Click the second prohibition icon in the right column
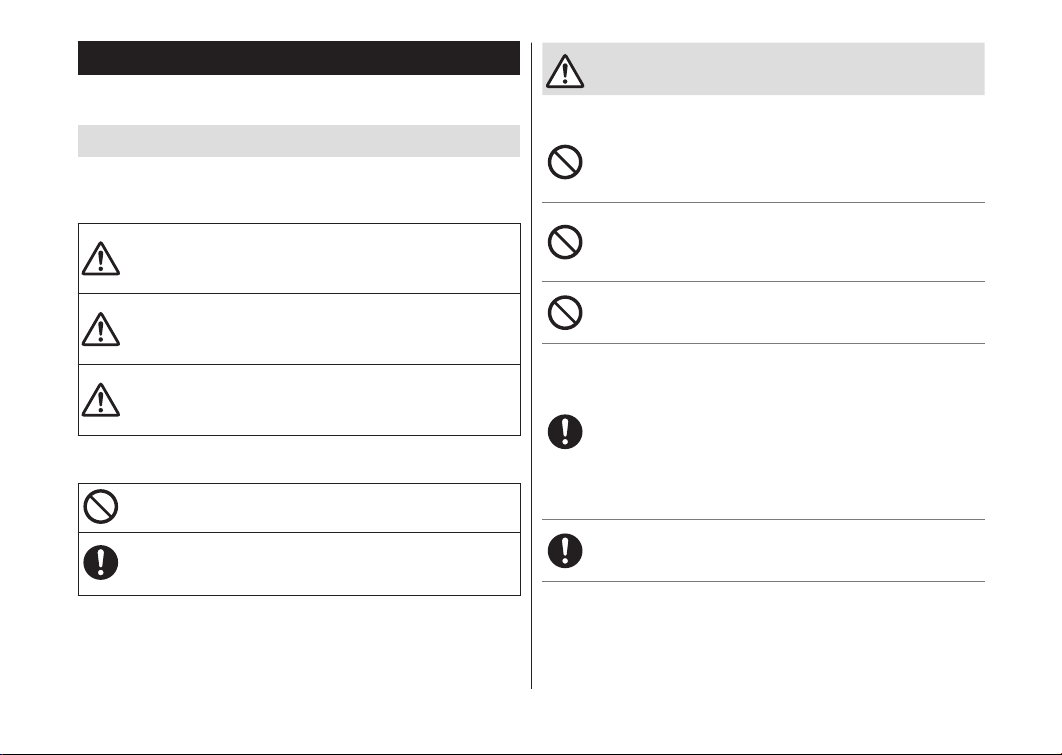1062x755 pixels. (x=565, y=242)
